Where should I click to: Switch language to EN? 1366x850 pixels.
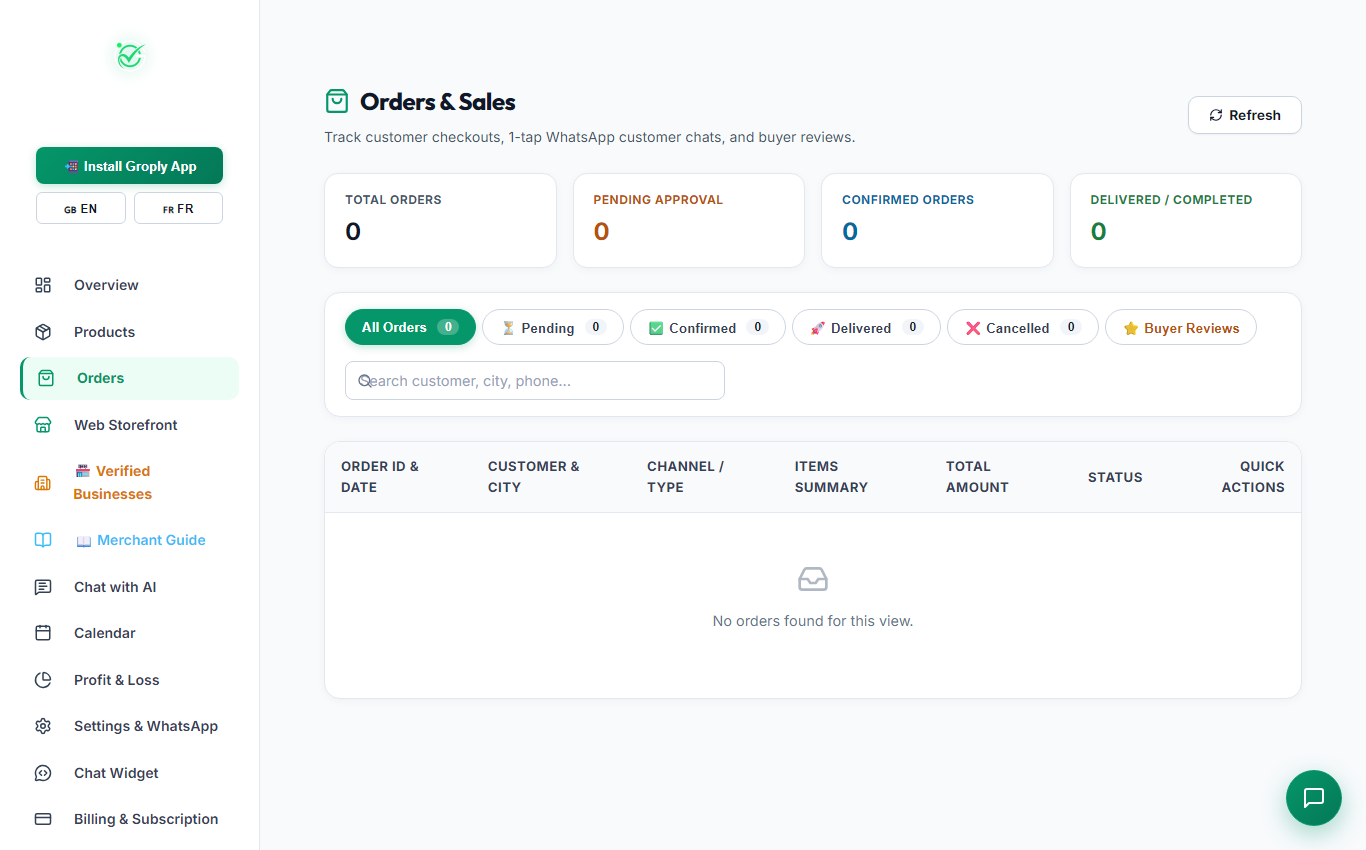coord(81,208)
